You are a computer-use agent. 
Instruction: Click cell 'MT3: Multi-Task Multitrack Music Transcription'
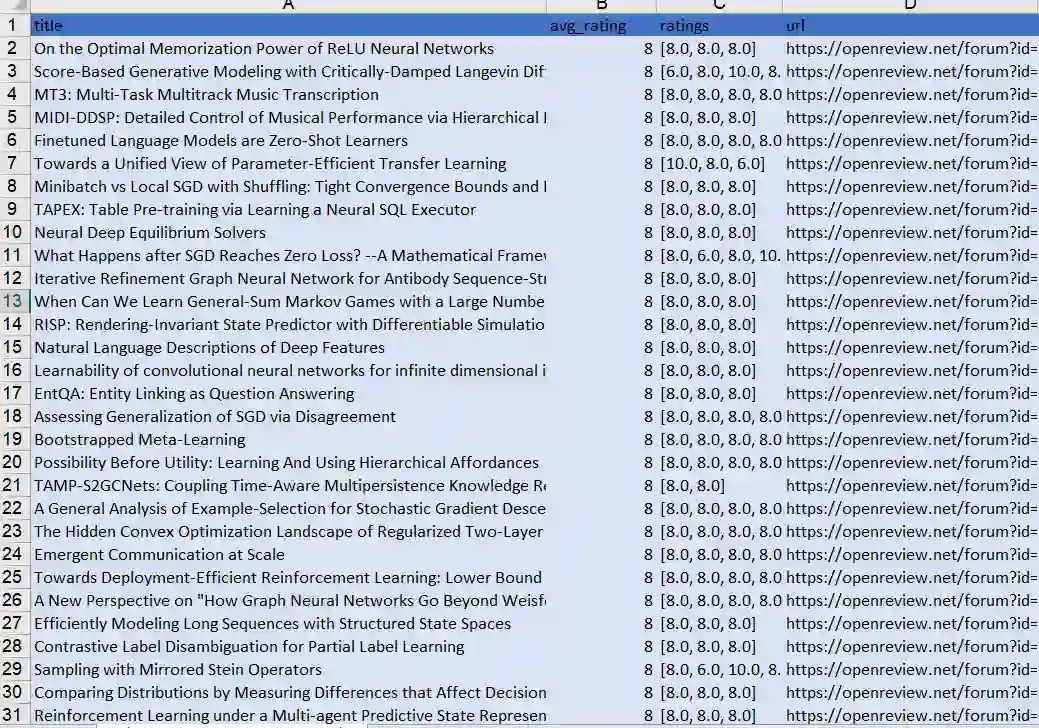click(x=288, y=95)
